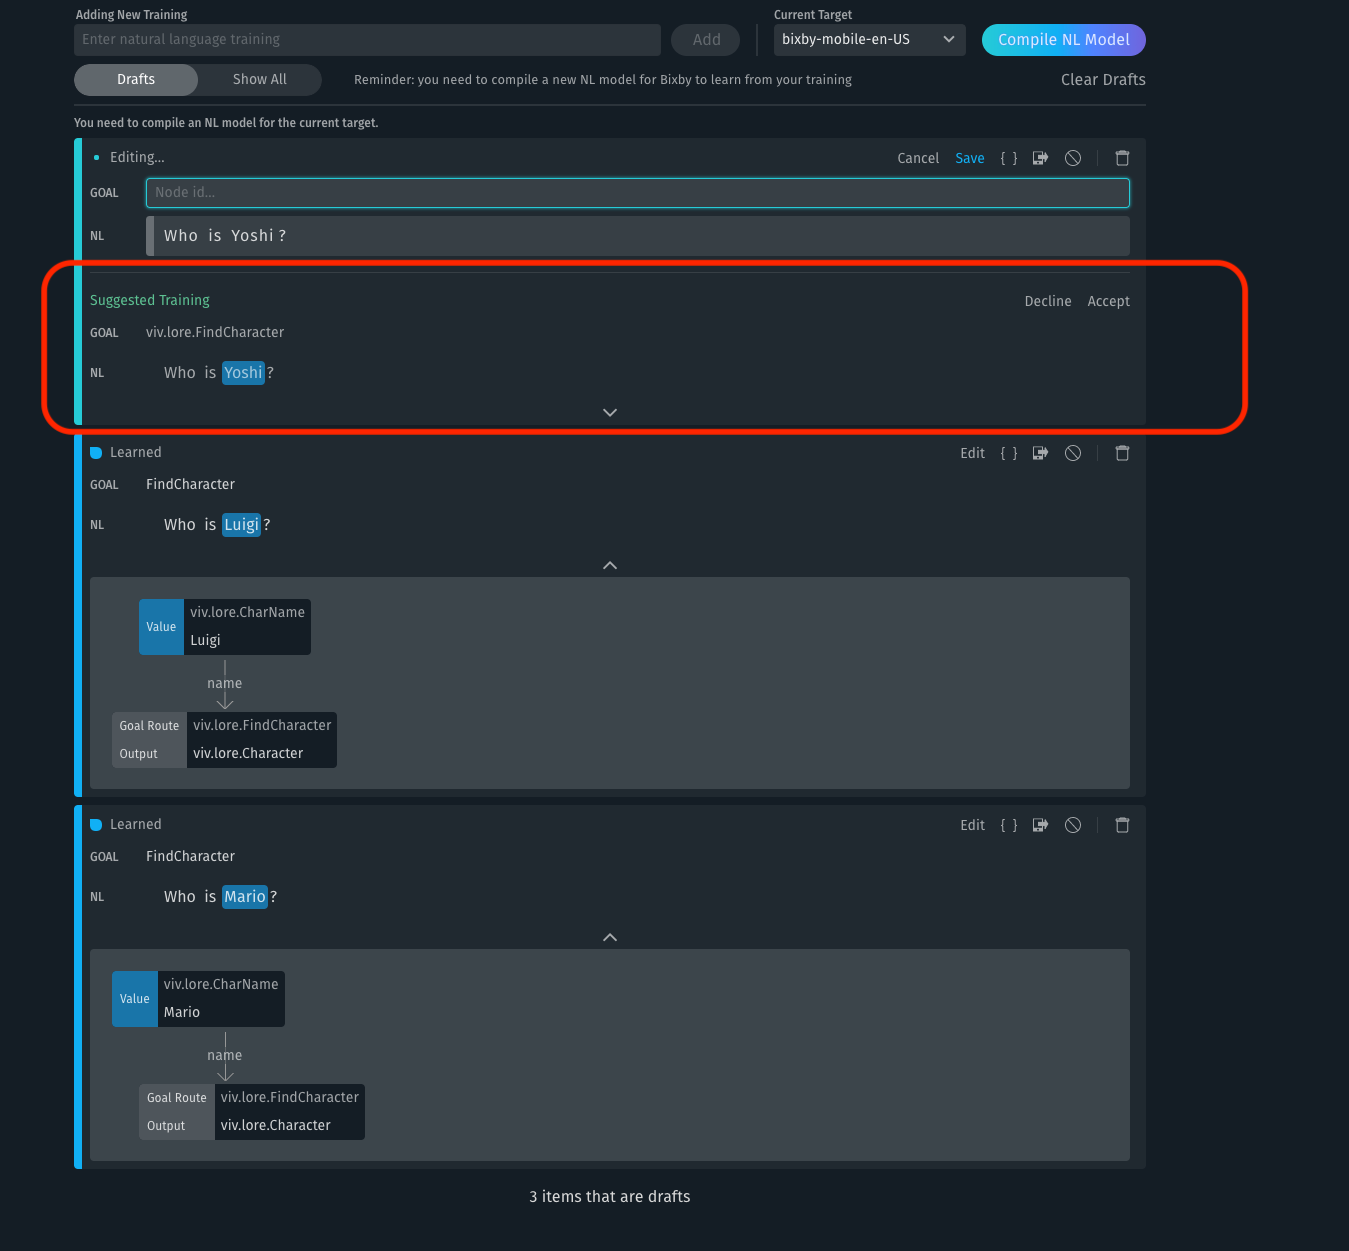Click the name edge label in Mario graph
This screenshot has height=1251, width=1349.
pos(225,1056)
